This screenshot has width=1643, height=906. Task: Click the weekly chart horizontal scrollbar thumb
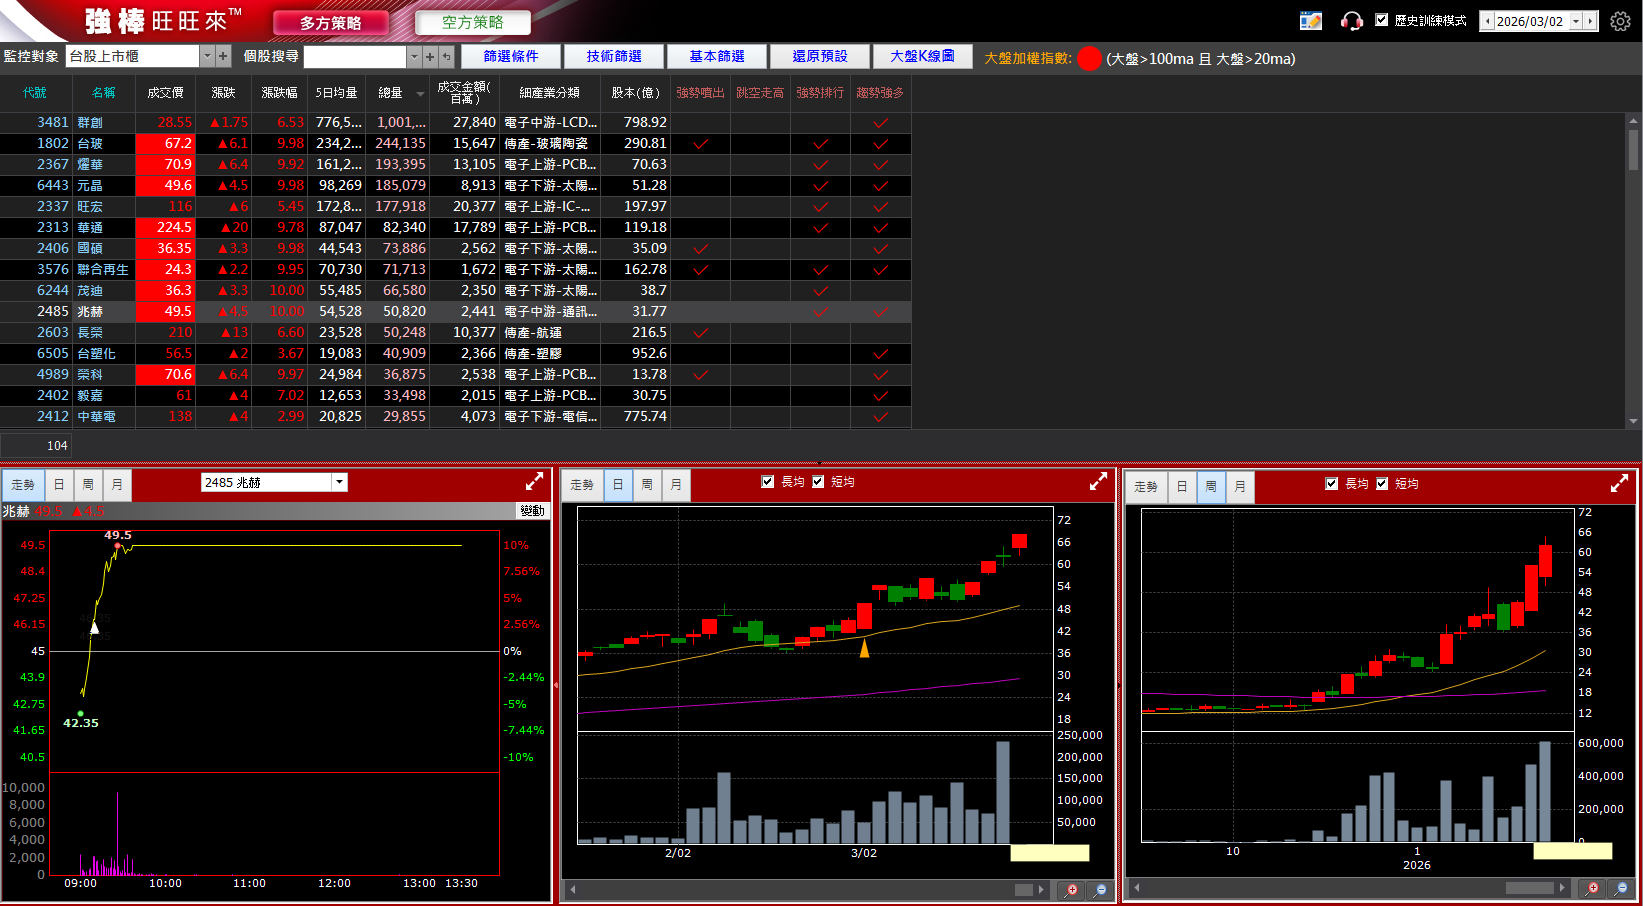coord(1529,888)
